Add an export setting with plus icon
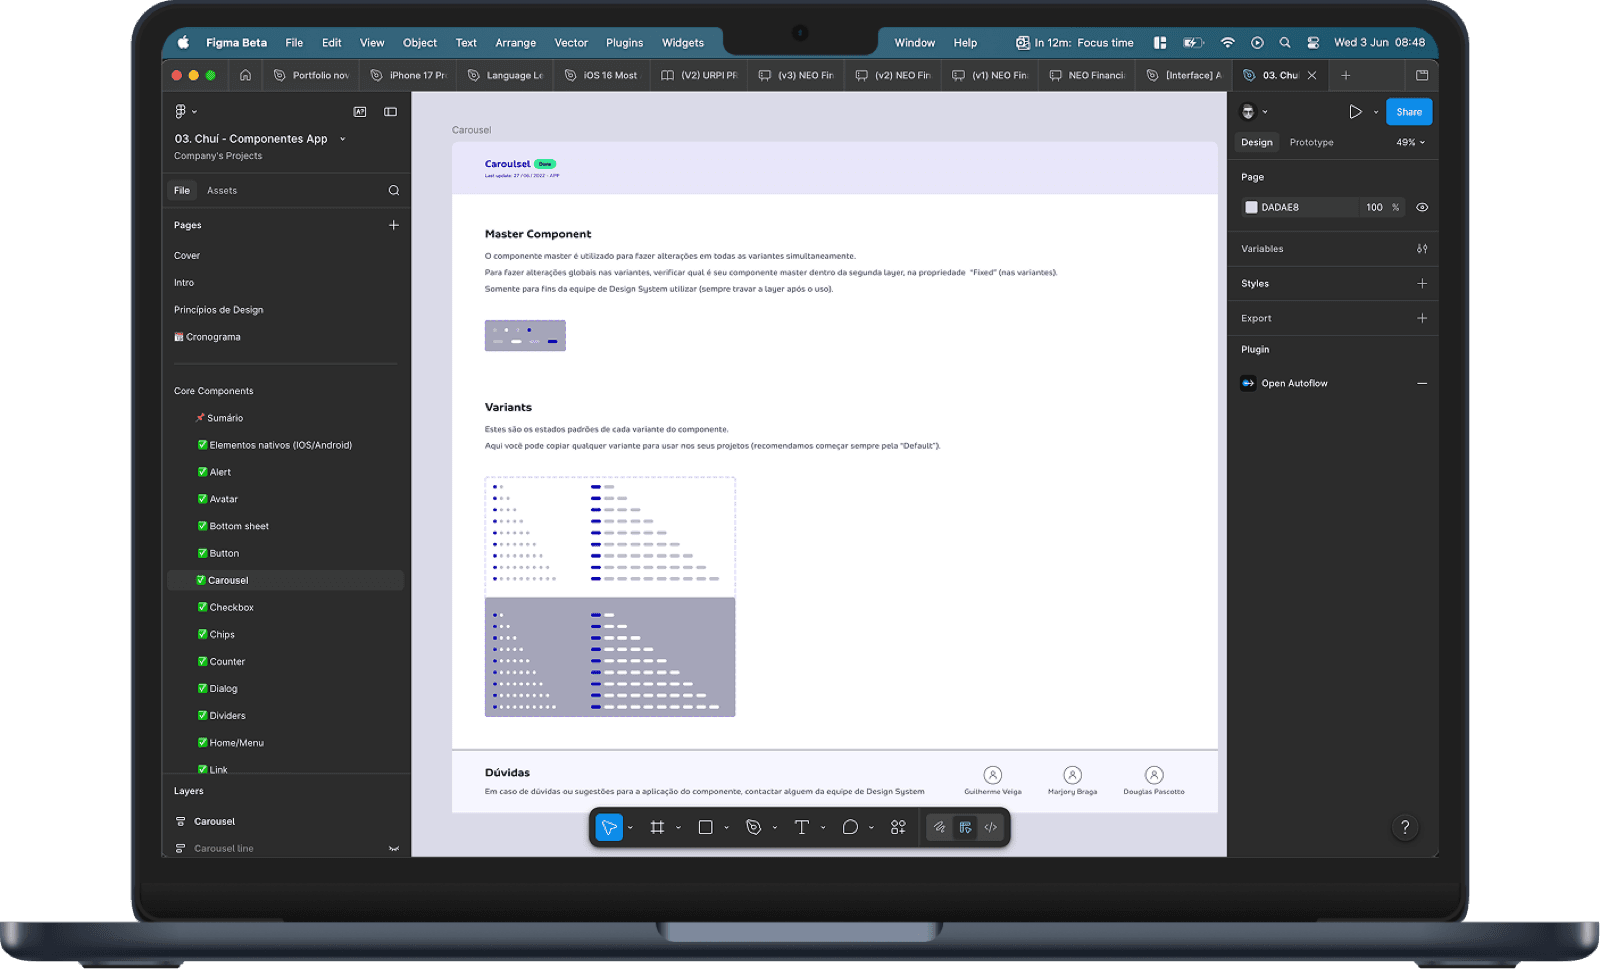 pos(1422,318)
